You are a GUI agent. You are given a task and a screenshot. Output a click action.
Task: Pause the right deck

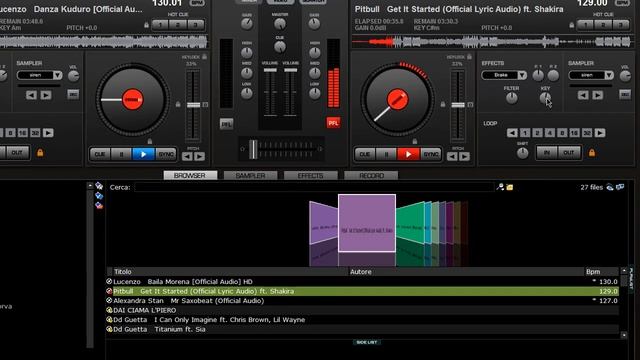pos(386,154)
